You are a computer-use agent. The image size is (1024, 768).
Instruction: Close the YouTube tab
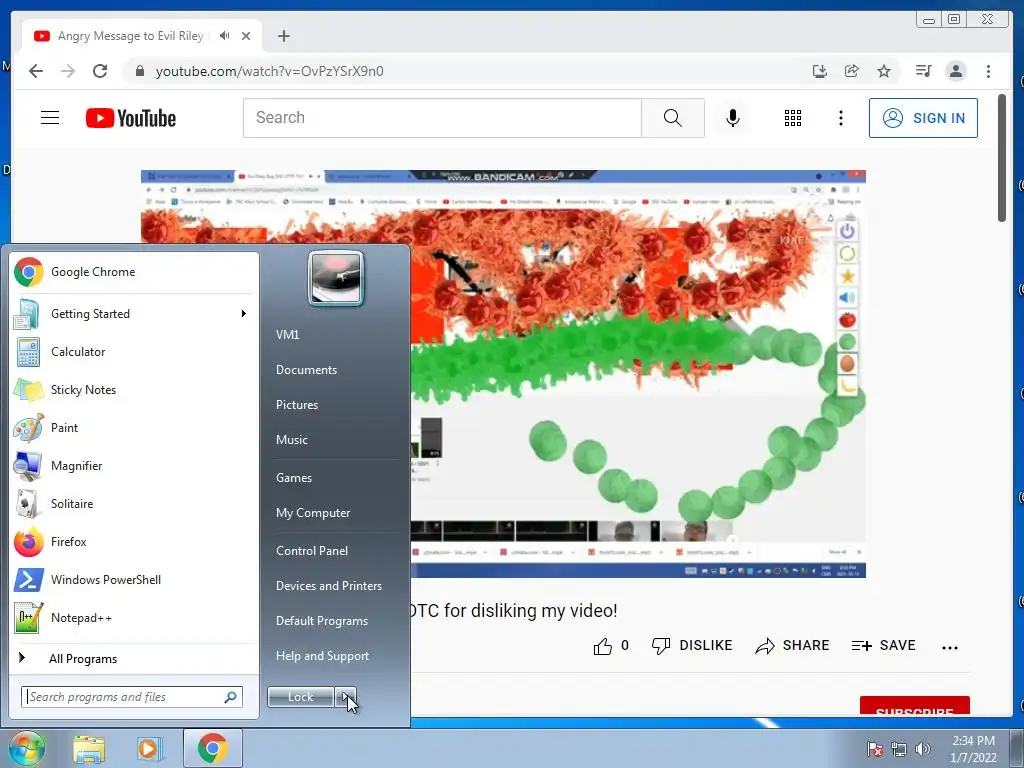pos(246,36)
